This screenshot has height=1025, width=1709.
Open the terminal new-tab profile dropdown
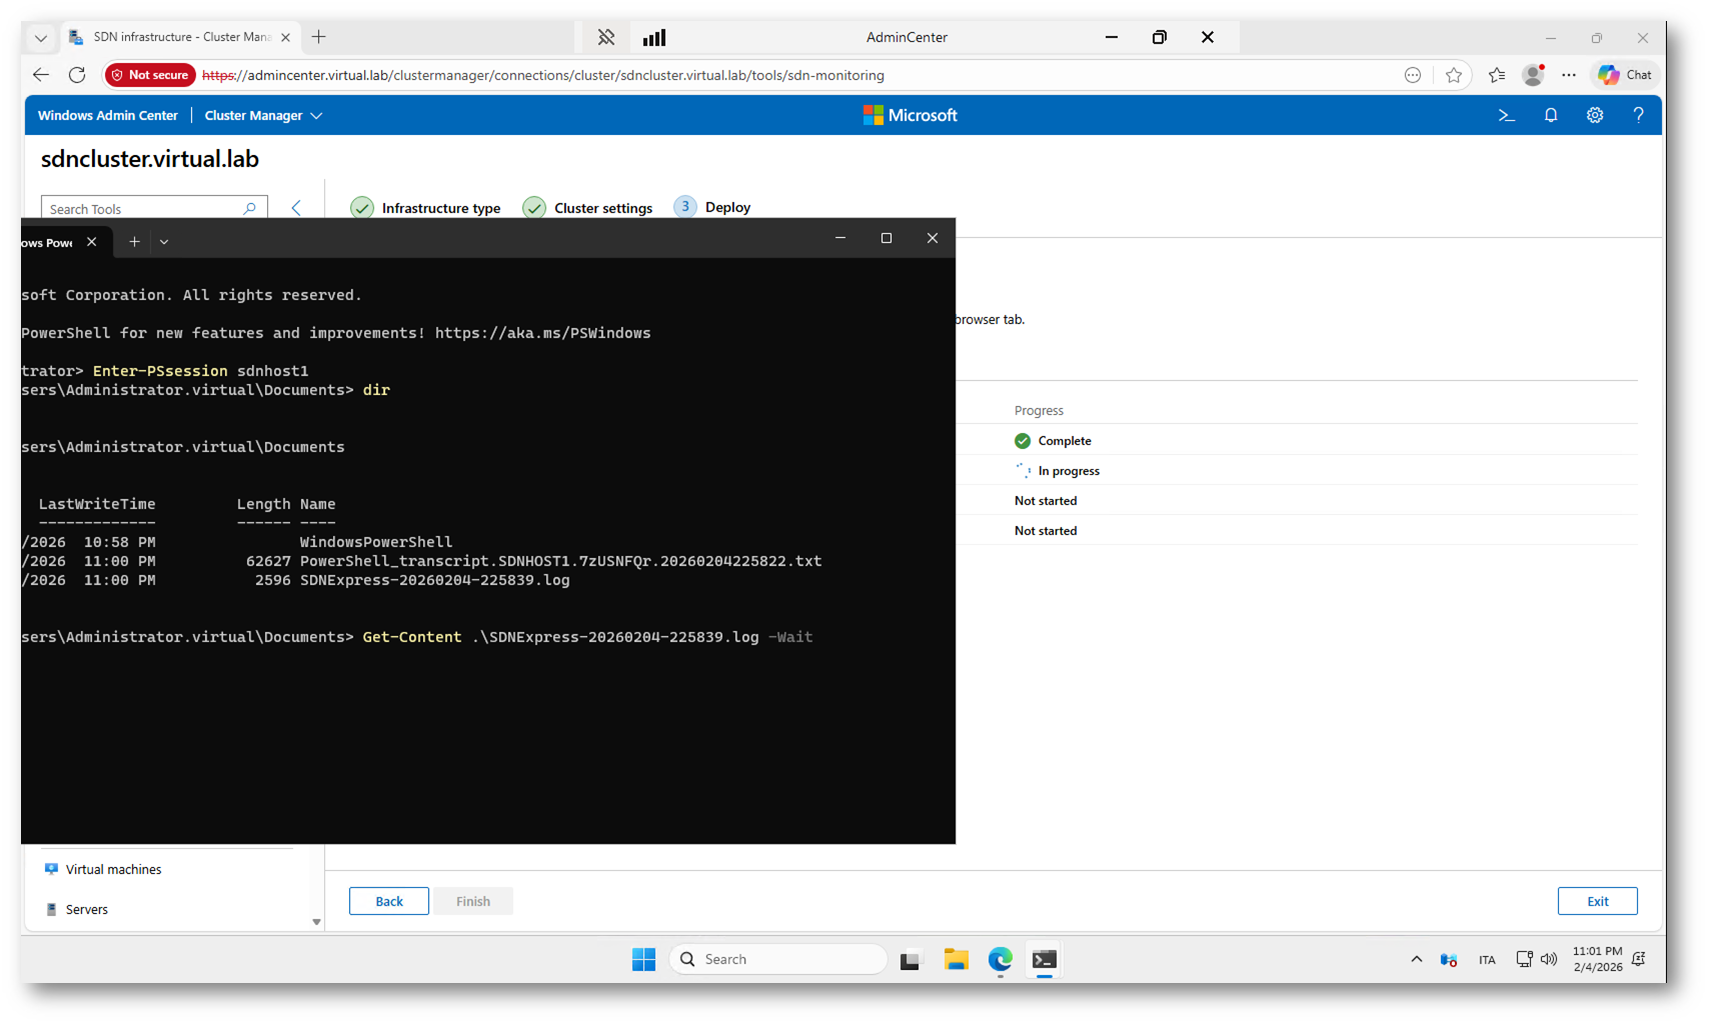click(x=164, y=242)
